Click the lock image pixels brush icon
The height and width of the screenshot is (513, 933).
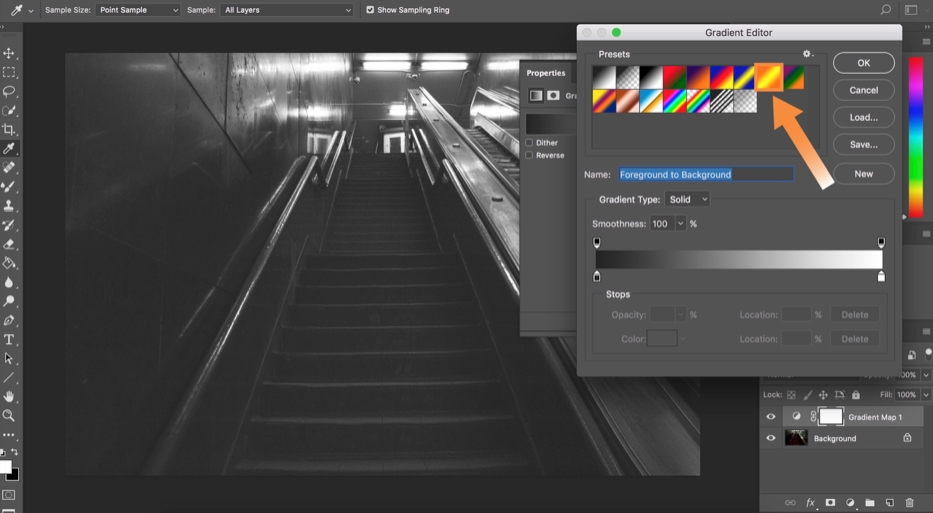[807, 395]
